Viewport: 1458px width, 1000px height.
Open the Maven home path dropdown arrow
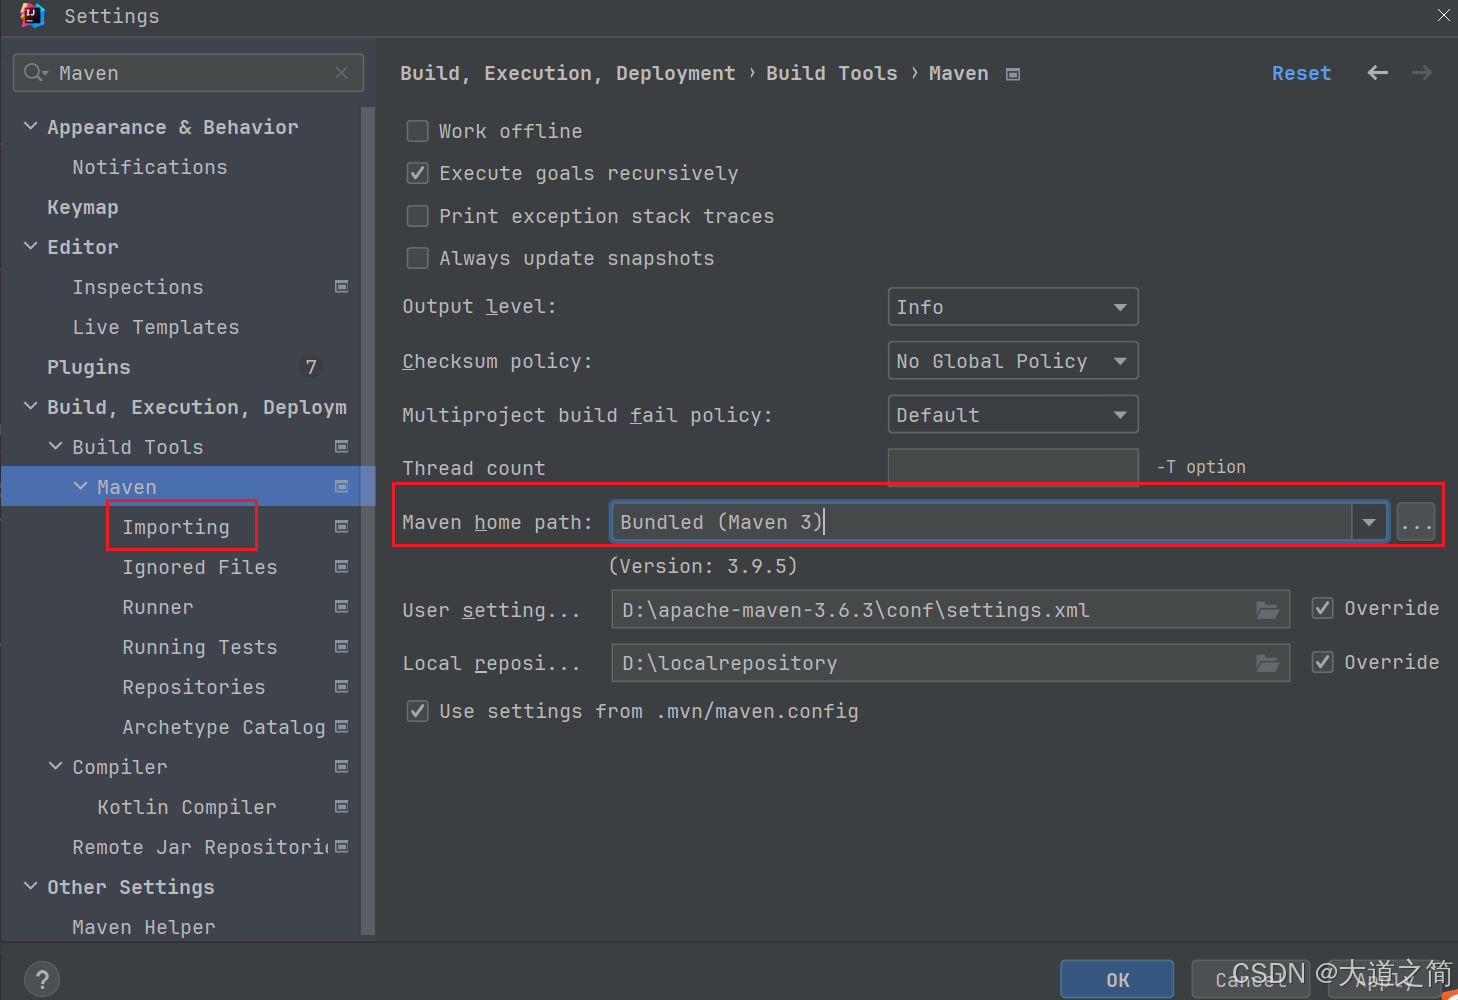1369,522
